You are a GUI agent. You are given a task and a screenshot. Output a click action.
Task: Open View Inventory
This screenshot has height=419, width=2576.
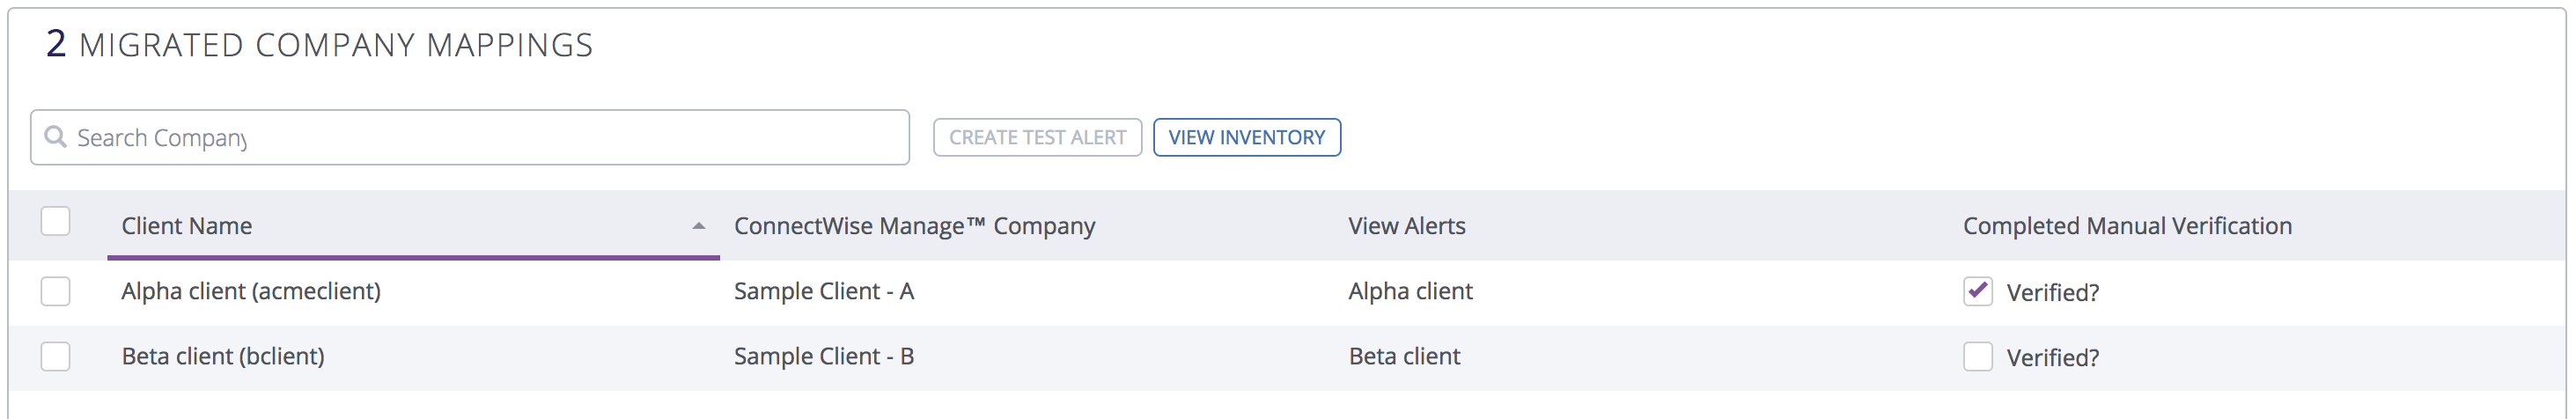pyautogui.click(x=1246, y=137)
